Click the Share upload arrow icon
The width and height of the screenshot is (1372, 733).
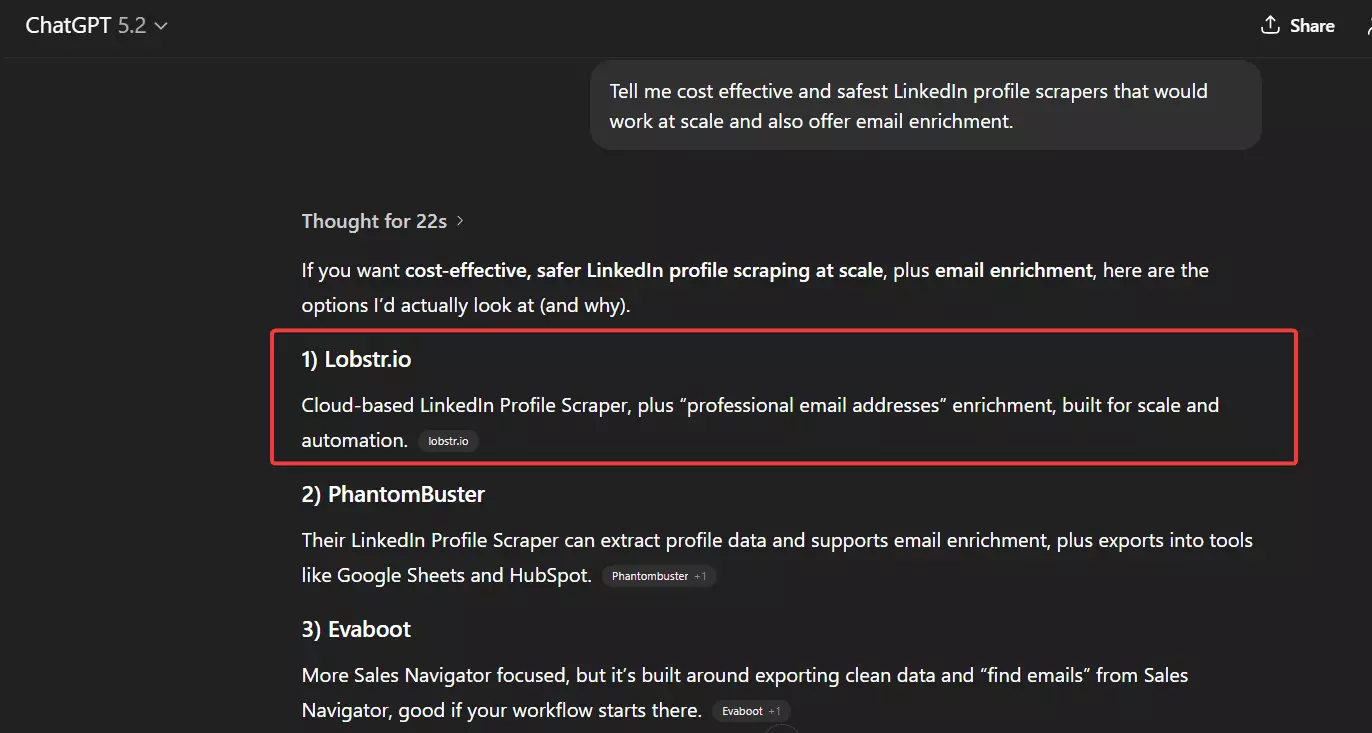click(1269, 25)
